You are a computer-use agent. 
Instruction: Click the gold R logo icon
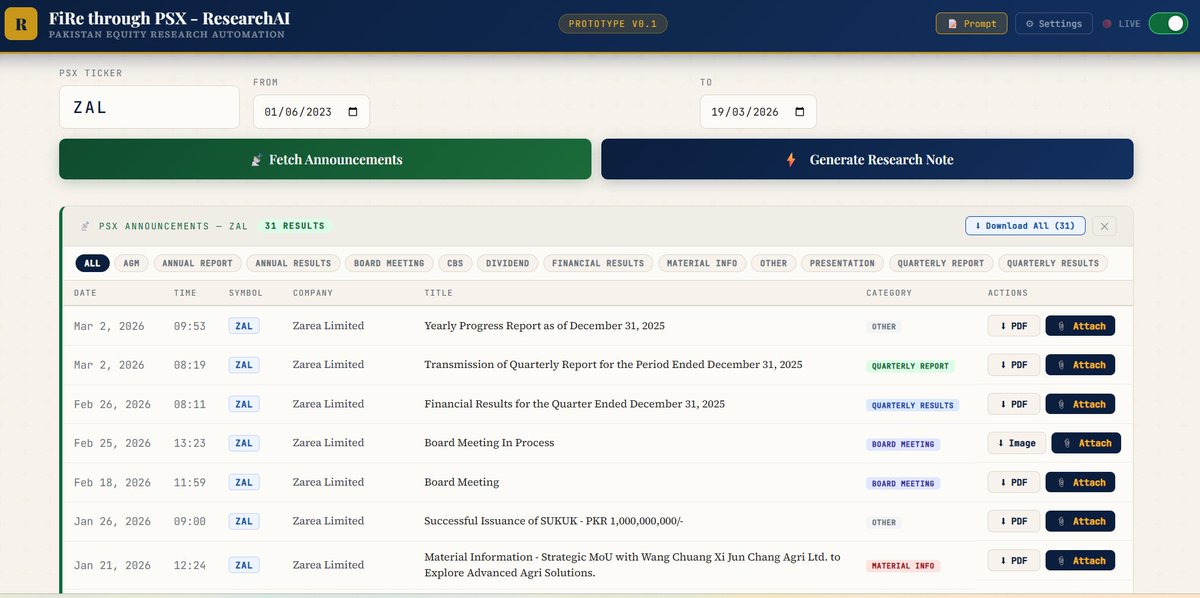21,23
